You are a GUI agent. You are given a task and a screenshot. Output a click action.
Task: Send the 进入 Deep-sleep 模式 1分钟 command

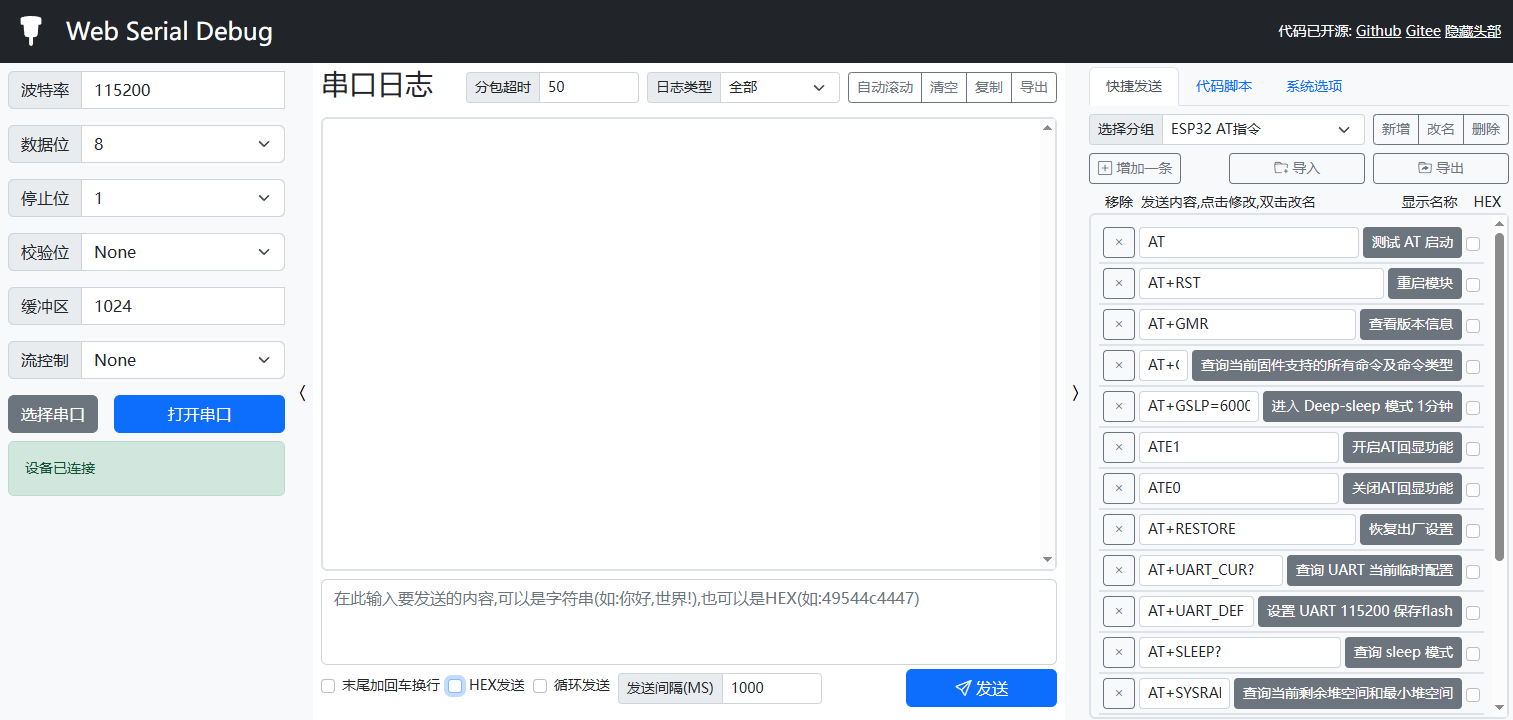pos(1362,406)
